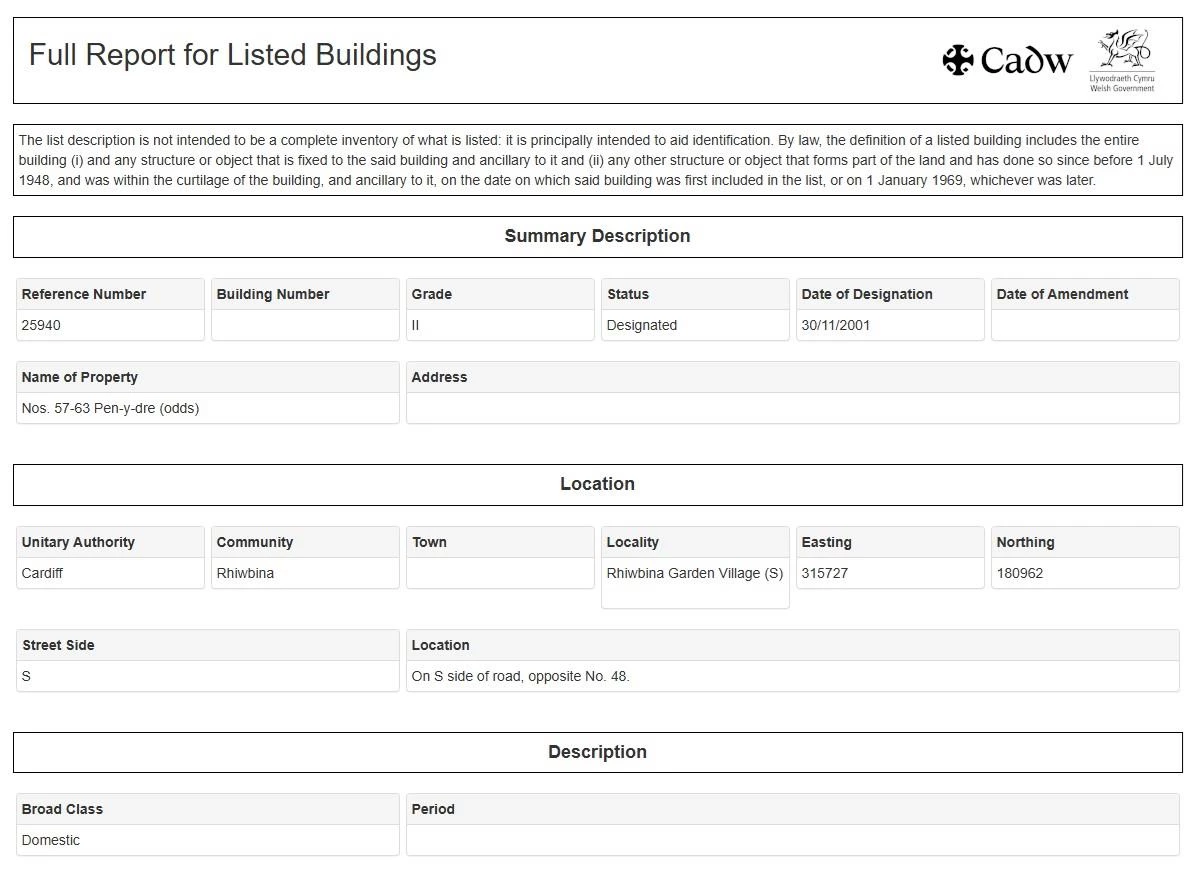This screenshot has width=1200, height=869.
Task: Click the Cadw logo
Action: (1007, 60)
